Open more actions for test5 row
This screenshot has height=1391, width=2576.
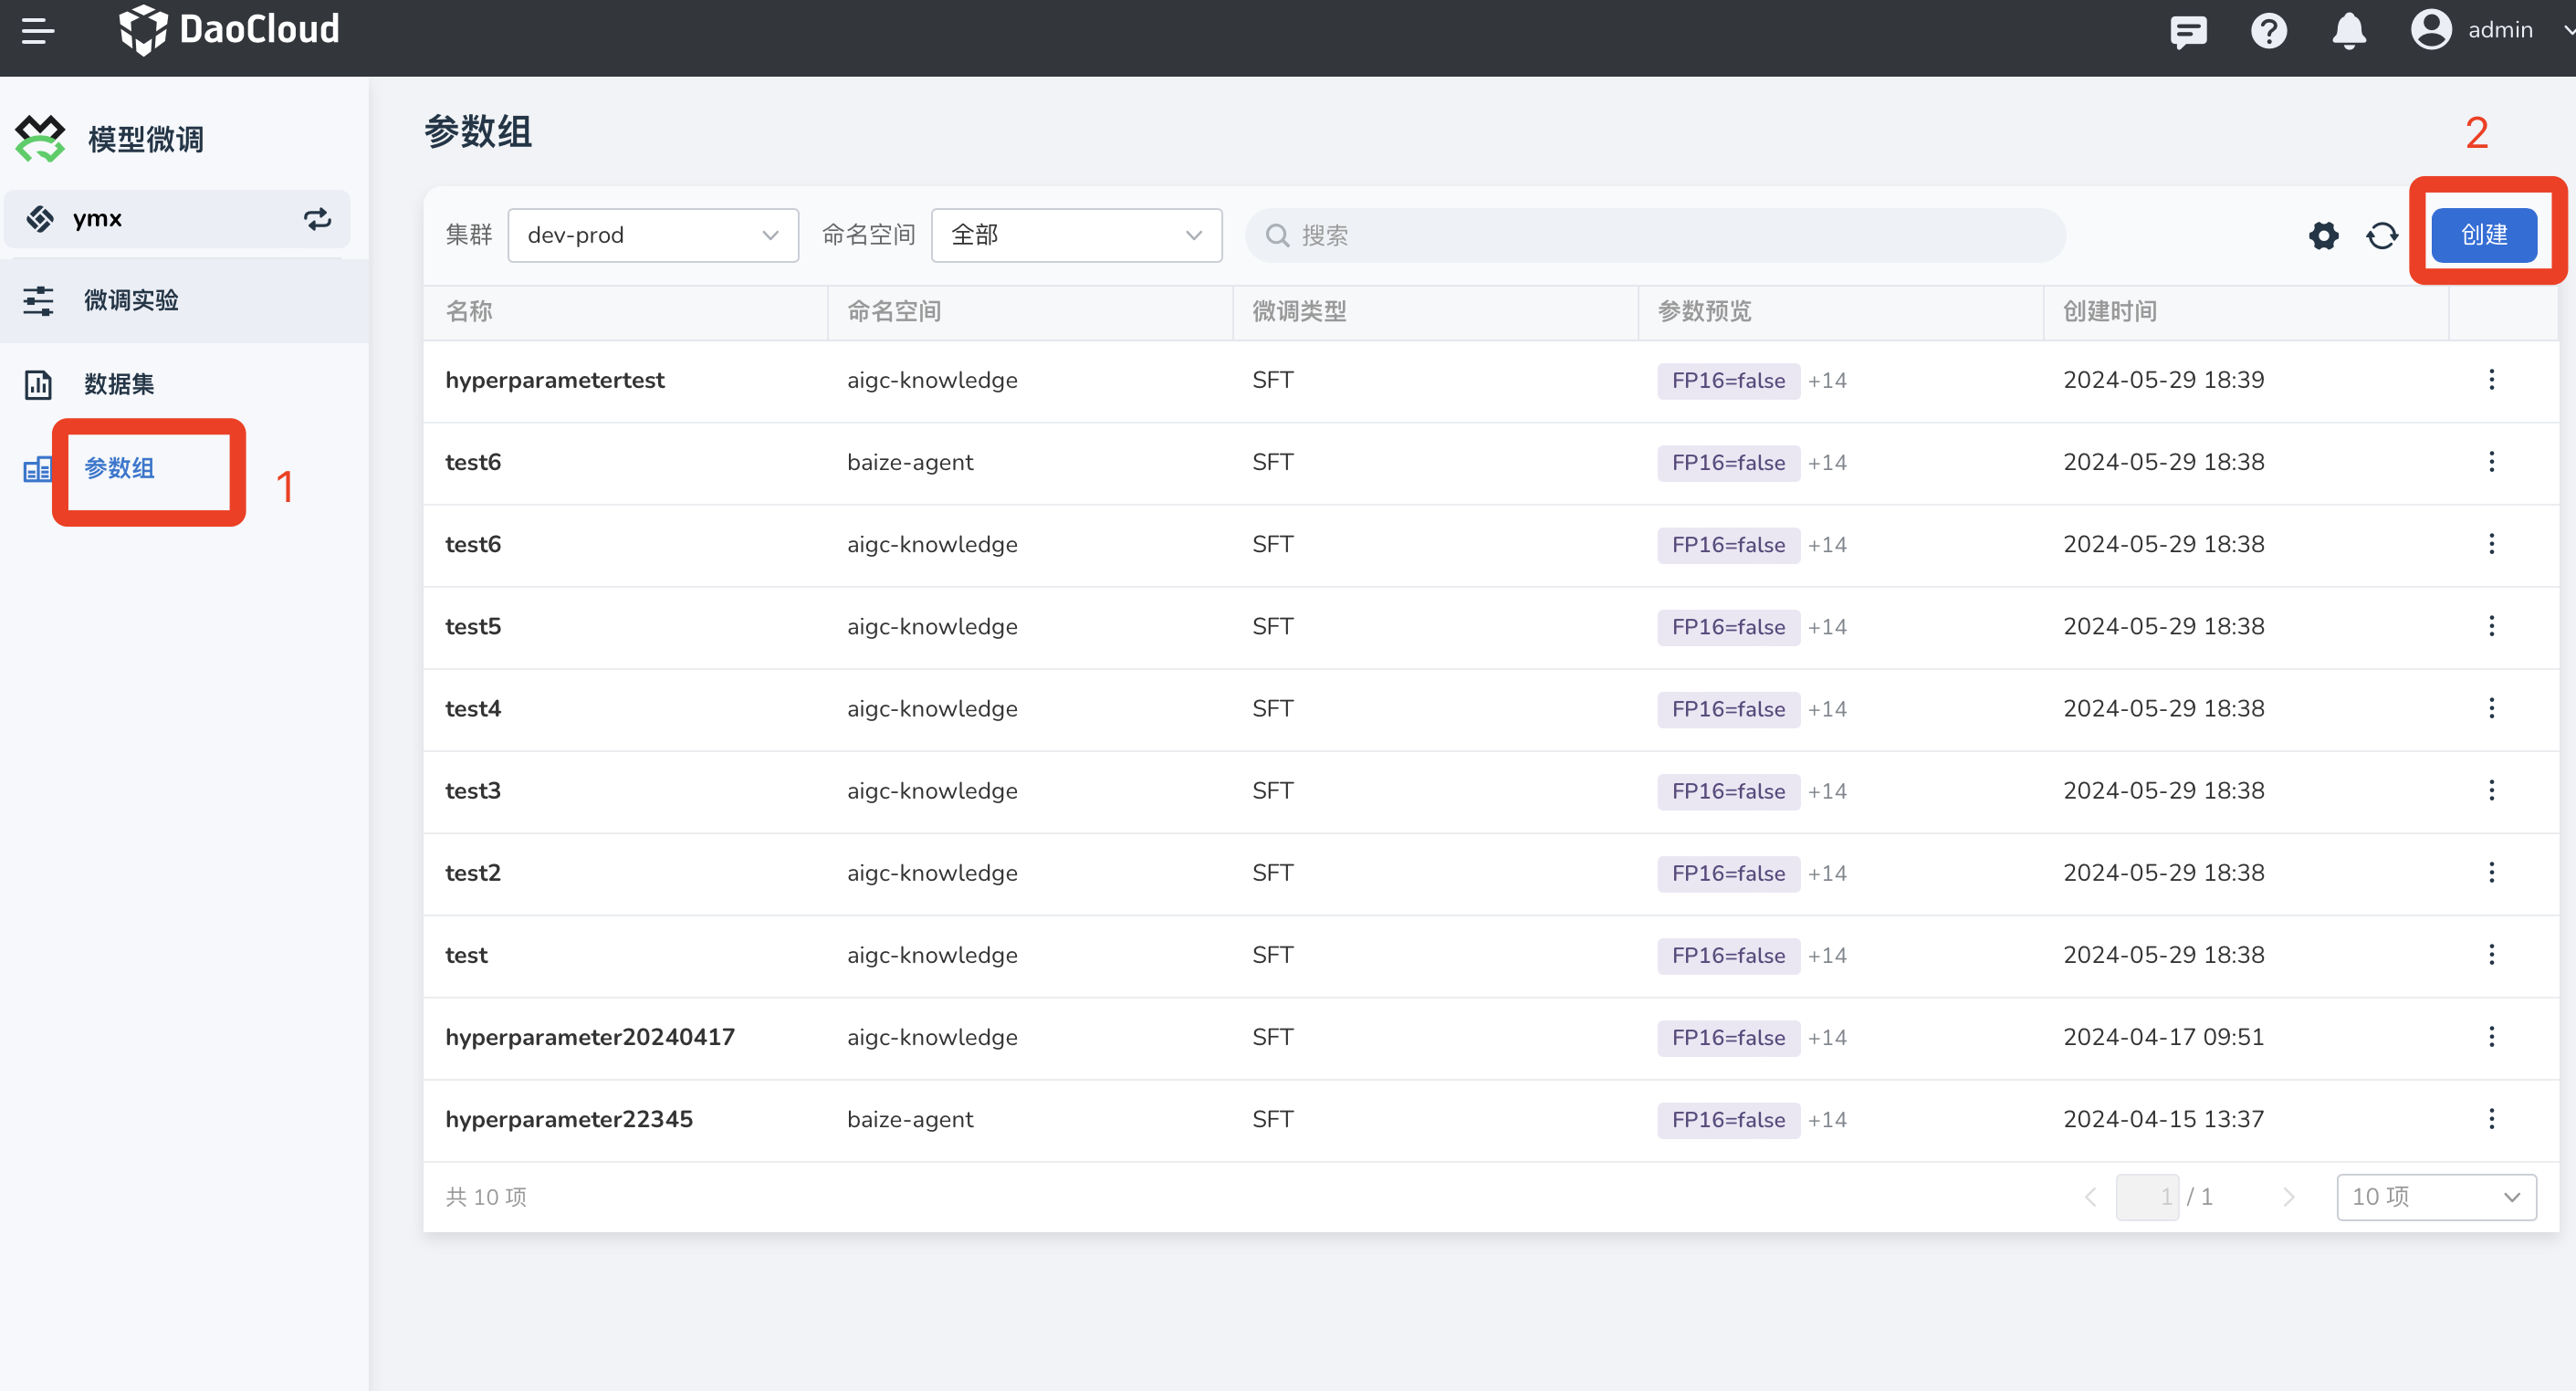tap(2491, 626)
